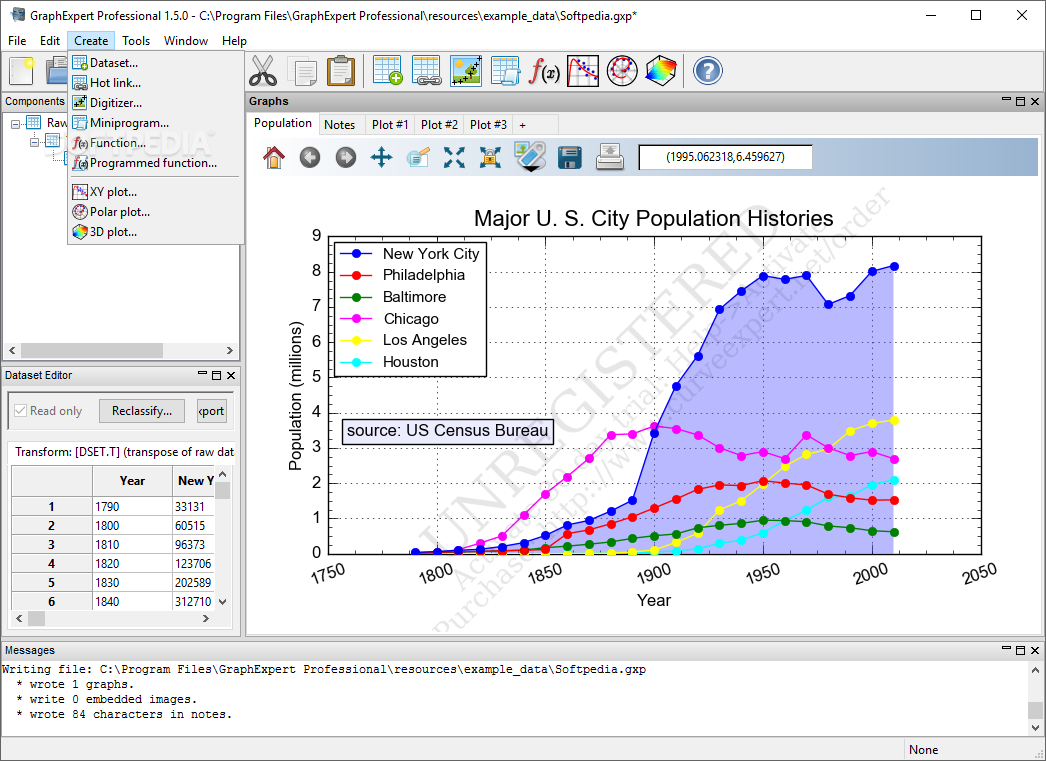
Task: Select the Year column header
Action: (x=132, y=481)
